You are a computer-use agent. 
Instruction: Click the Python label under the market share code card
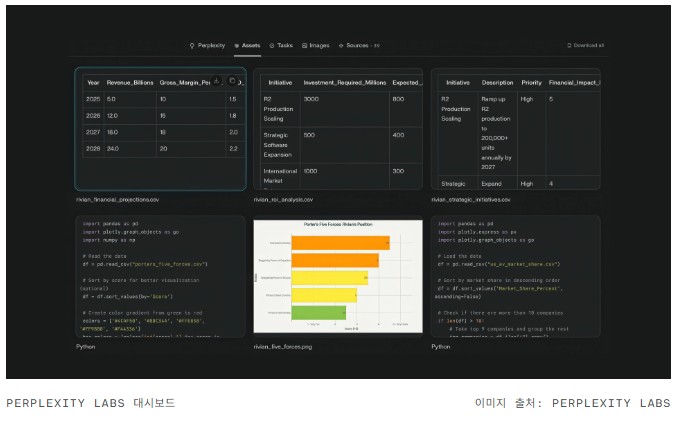point(441,347)
